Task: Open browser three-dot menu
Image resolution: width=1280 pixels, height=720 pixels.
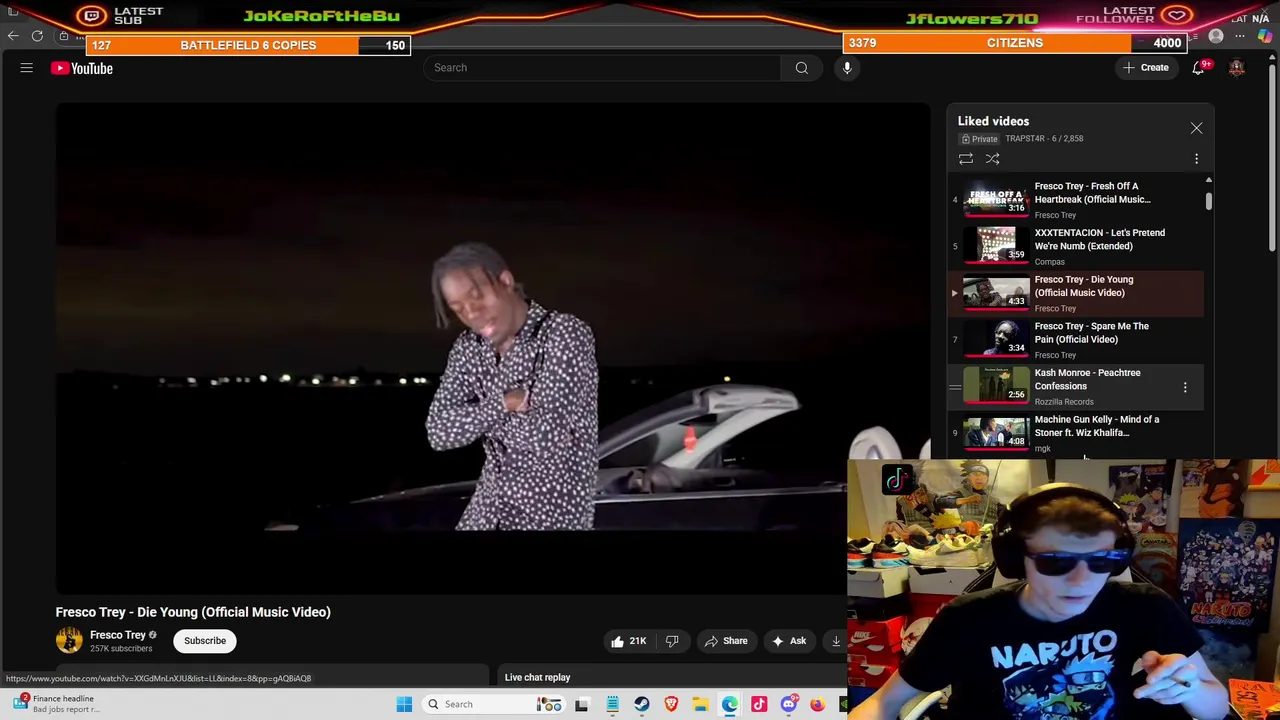Action: pos(1240,36)
